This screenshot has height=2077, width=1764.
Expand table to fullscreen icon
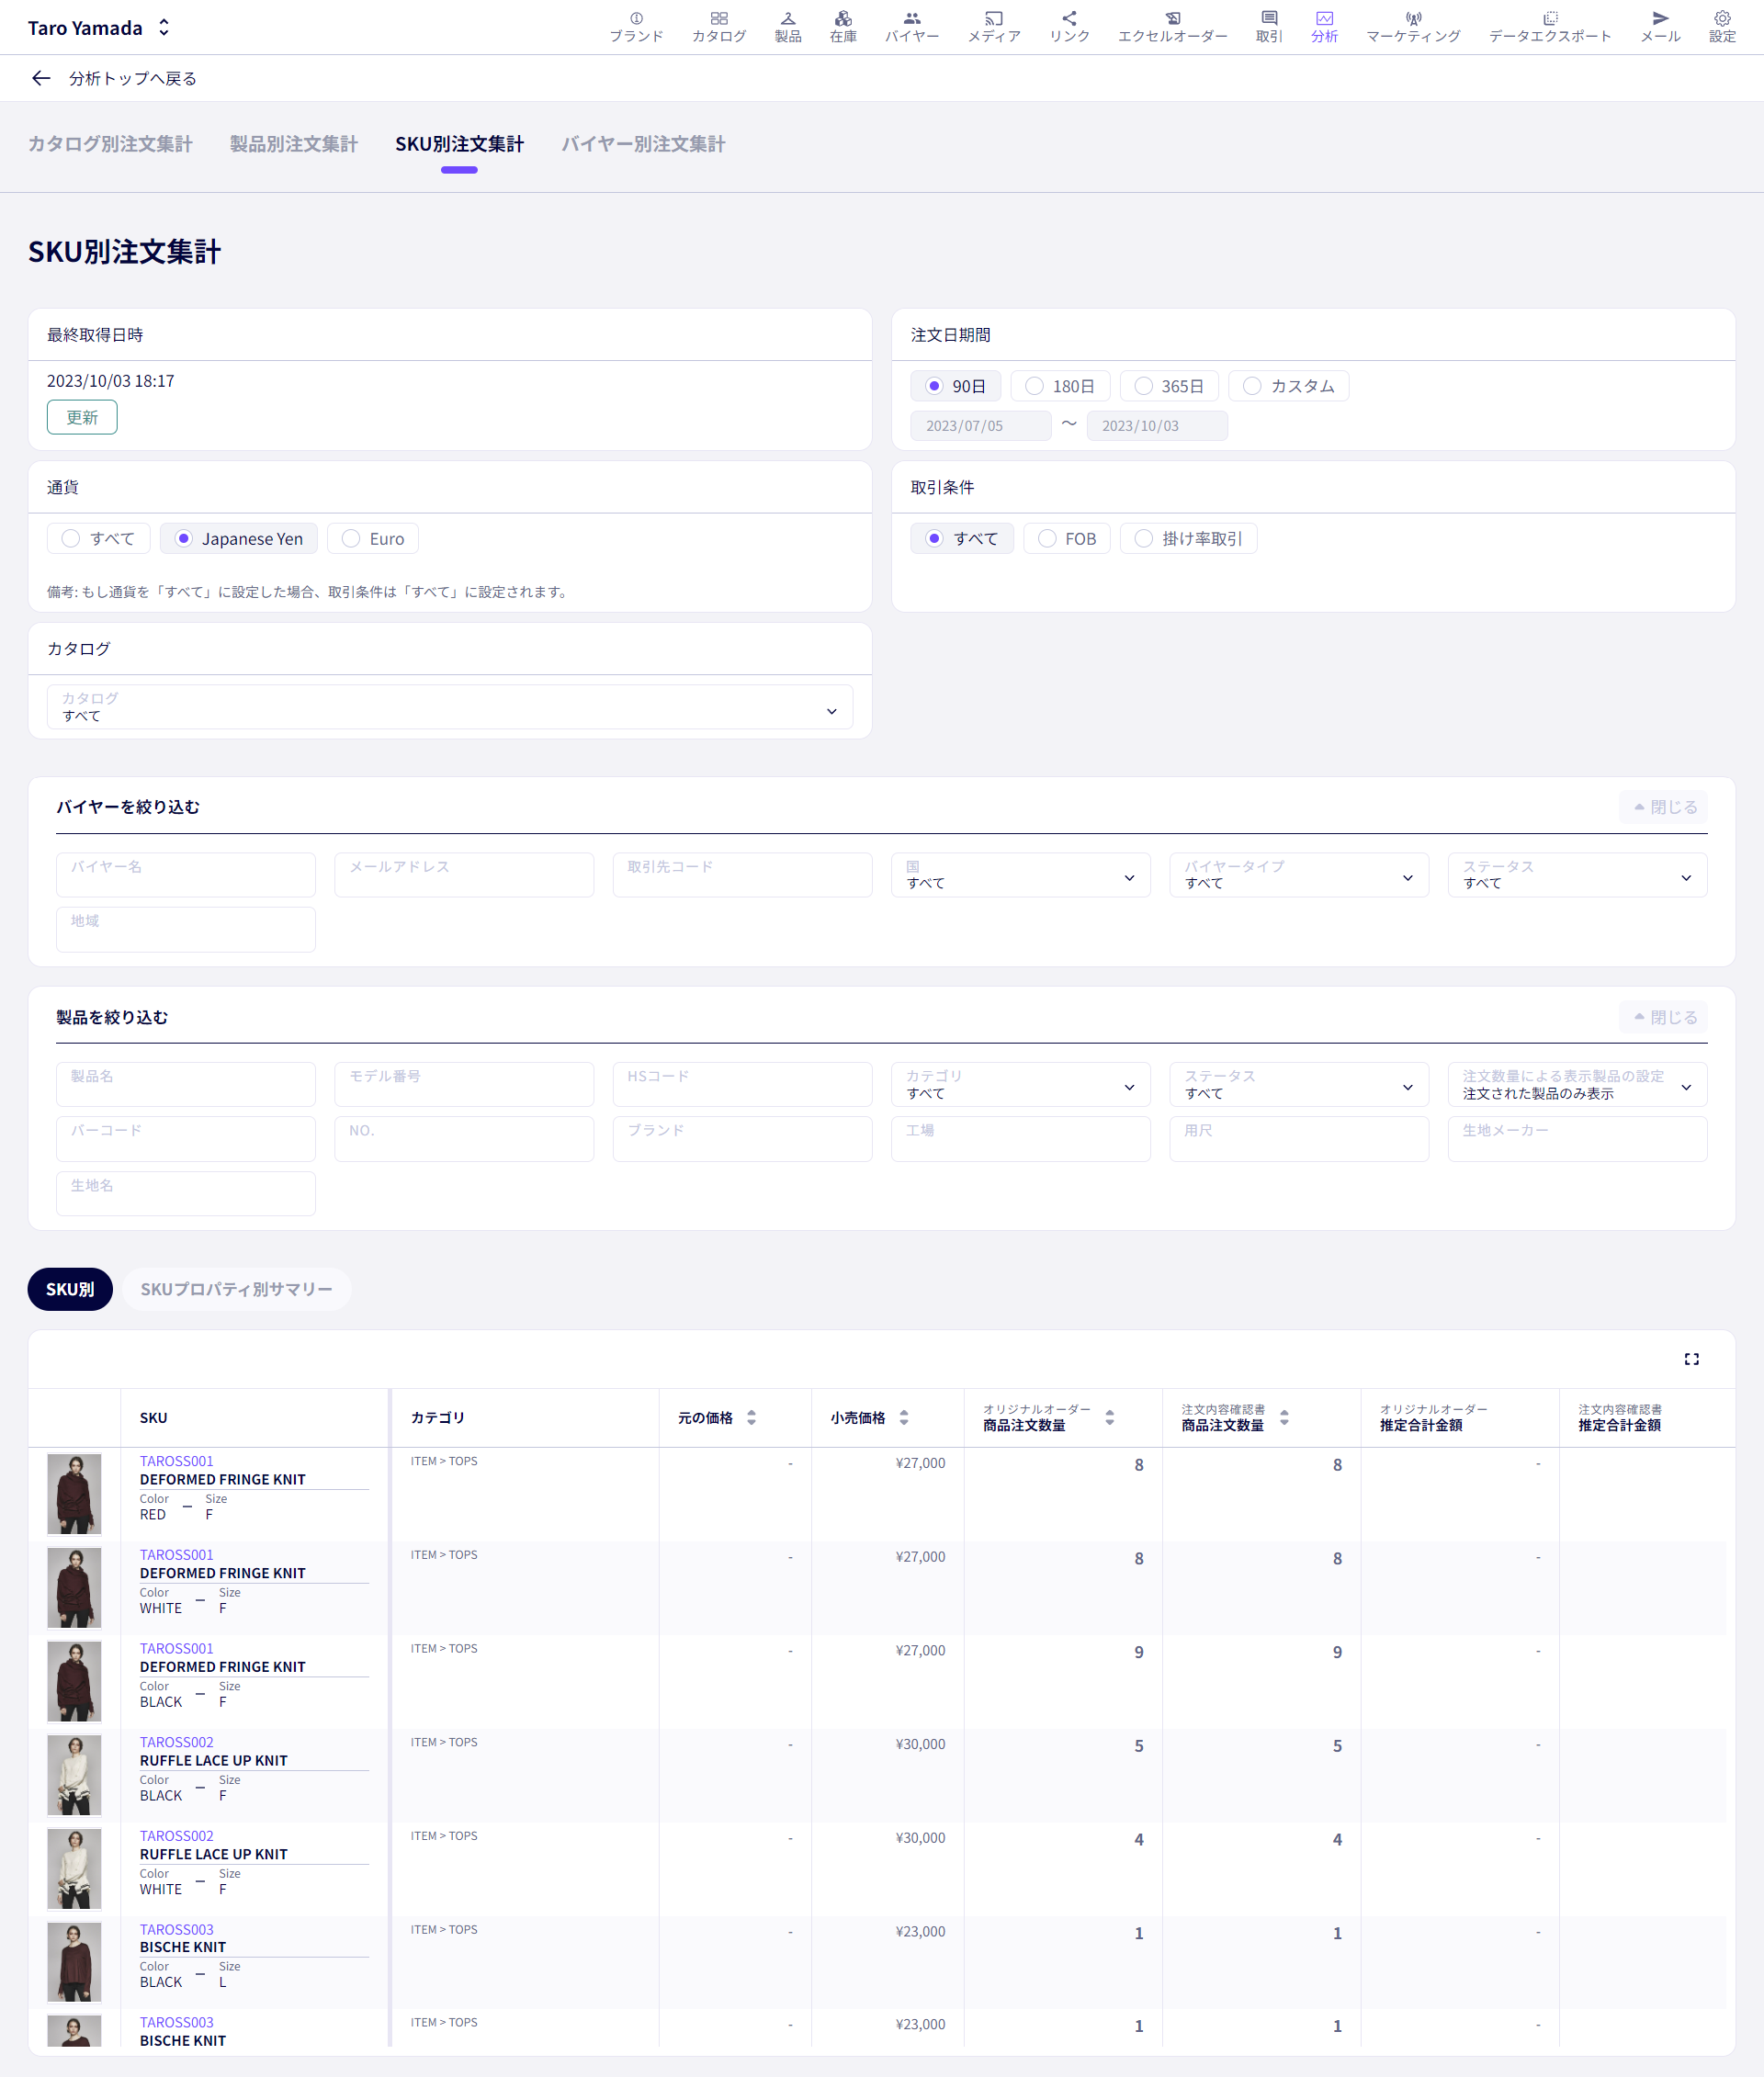click(x=1691, y=1359)
